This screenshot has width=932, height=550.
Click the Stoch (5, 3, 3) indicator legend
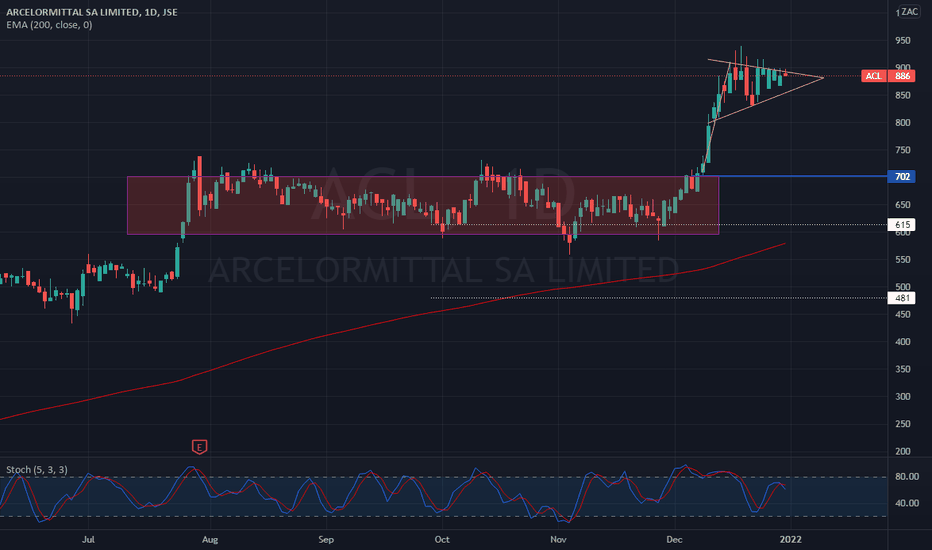pyautogui.click(x=37, y=470)
